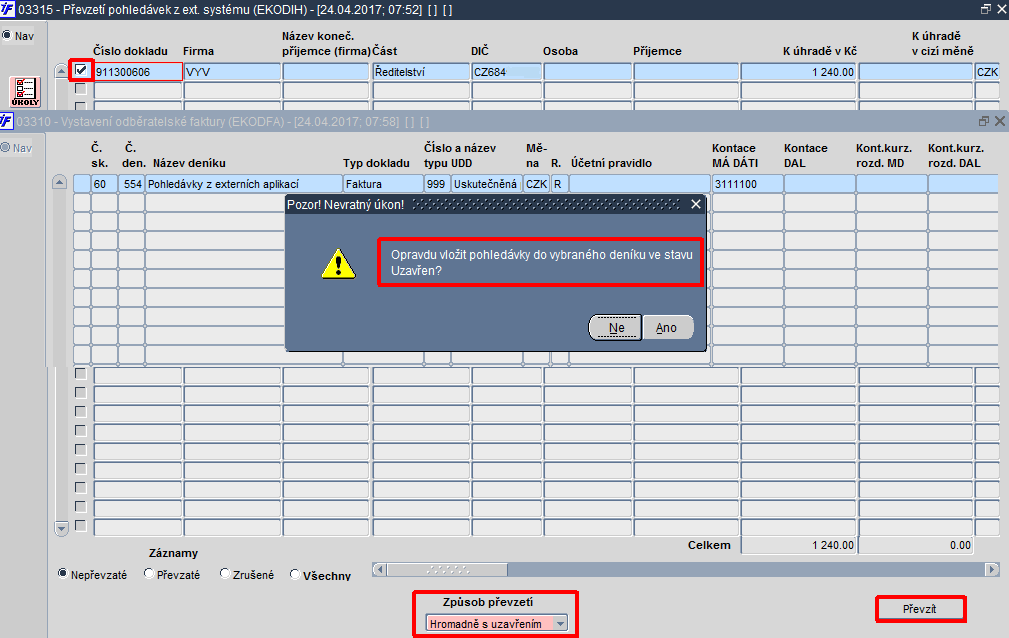Click the horizontal scrollbar thumb
1009x638 pixels.
(447, 570)
